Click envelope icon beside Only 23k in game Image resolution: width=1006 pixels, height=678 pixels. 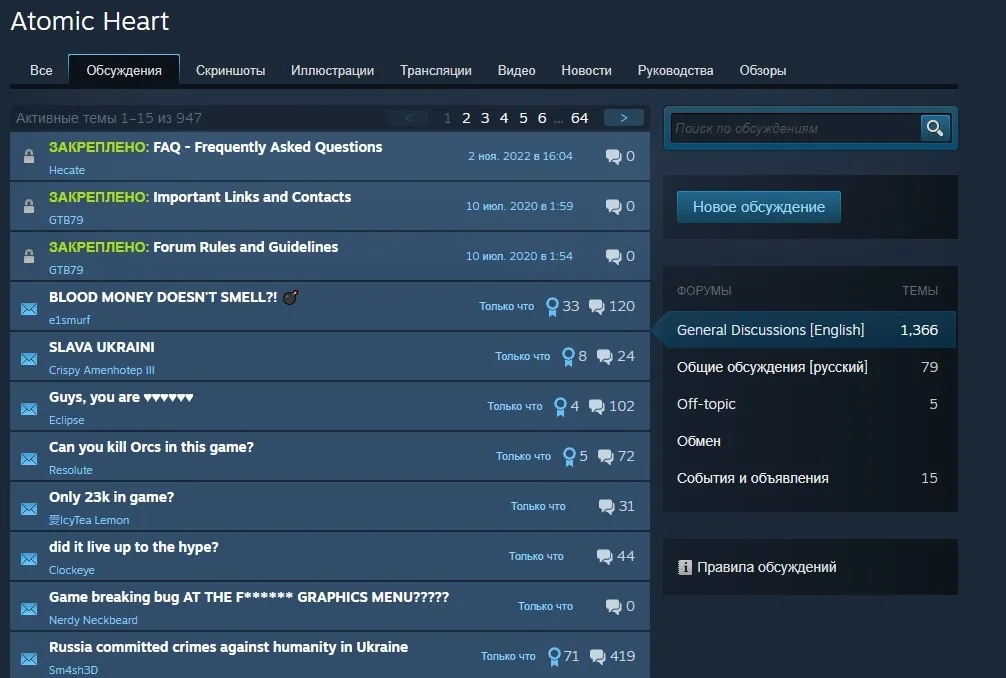[x=29, y=509]
